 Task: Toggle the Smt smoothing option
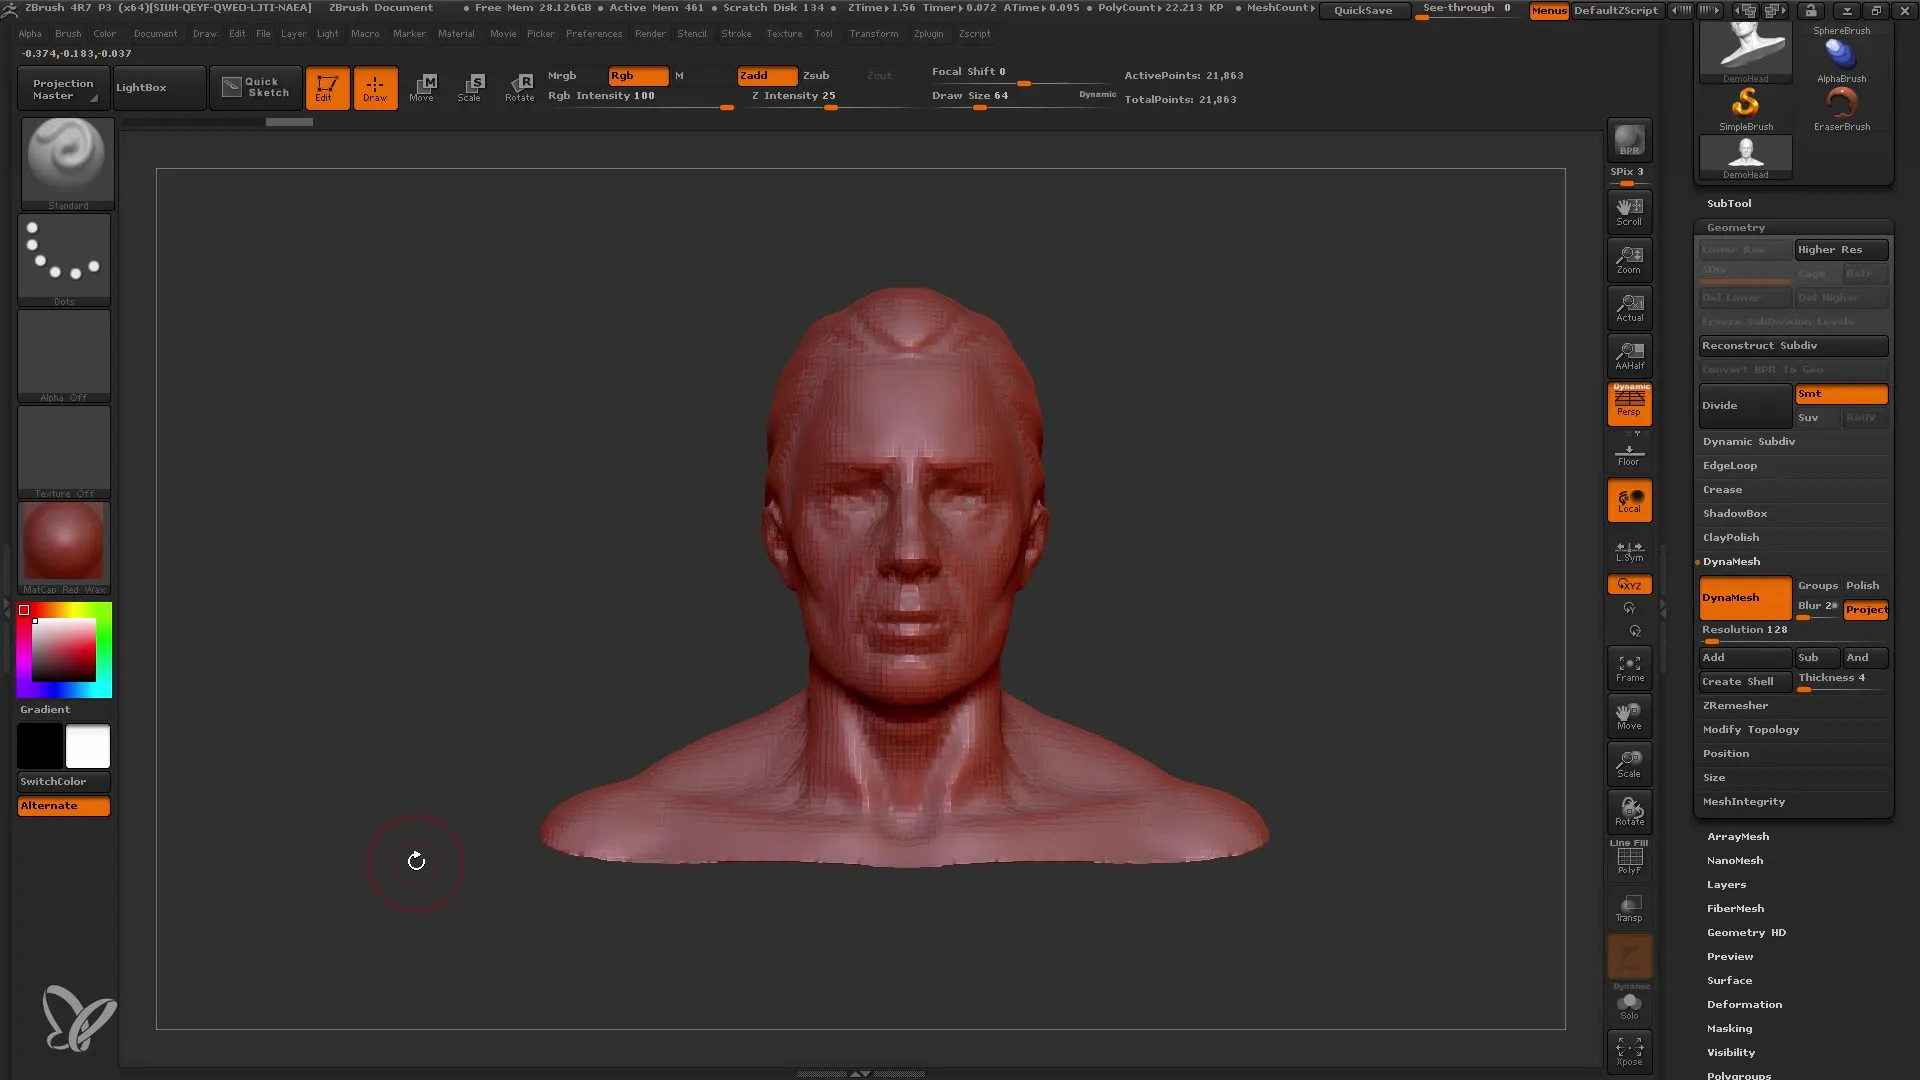coord(1841,393)
